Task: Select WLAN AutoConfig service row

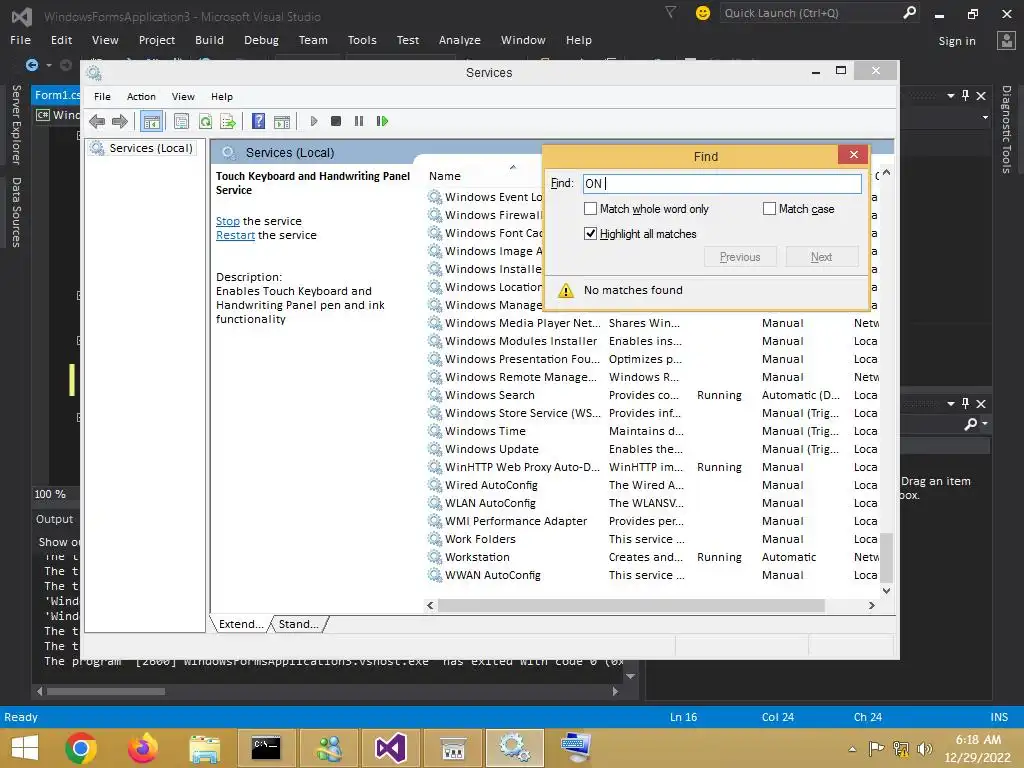Action: coord(653,503)
